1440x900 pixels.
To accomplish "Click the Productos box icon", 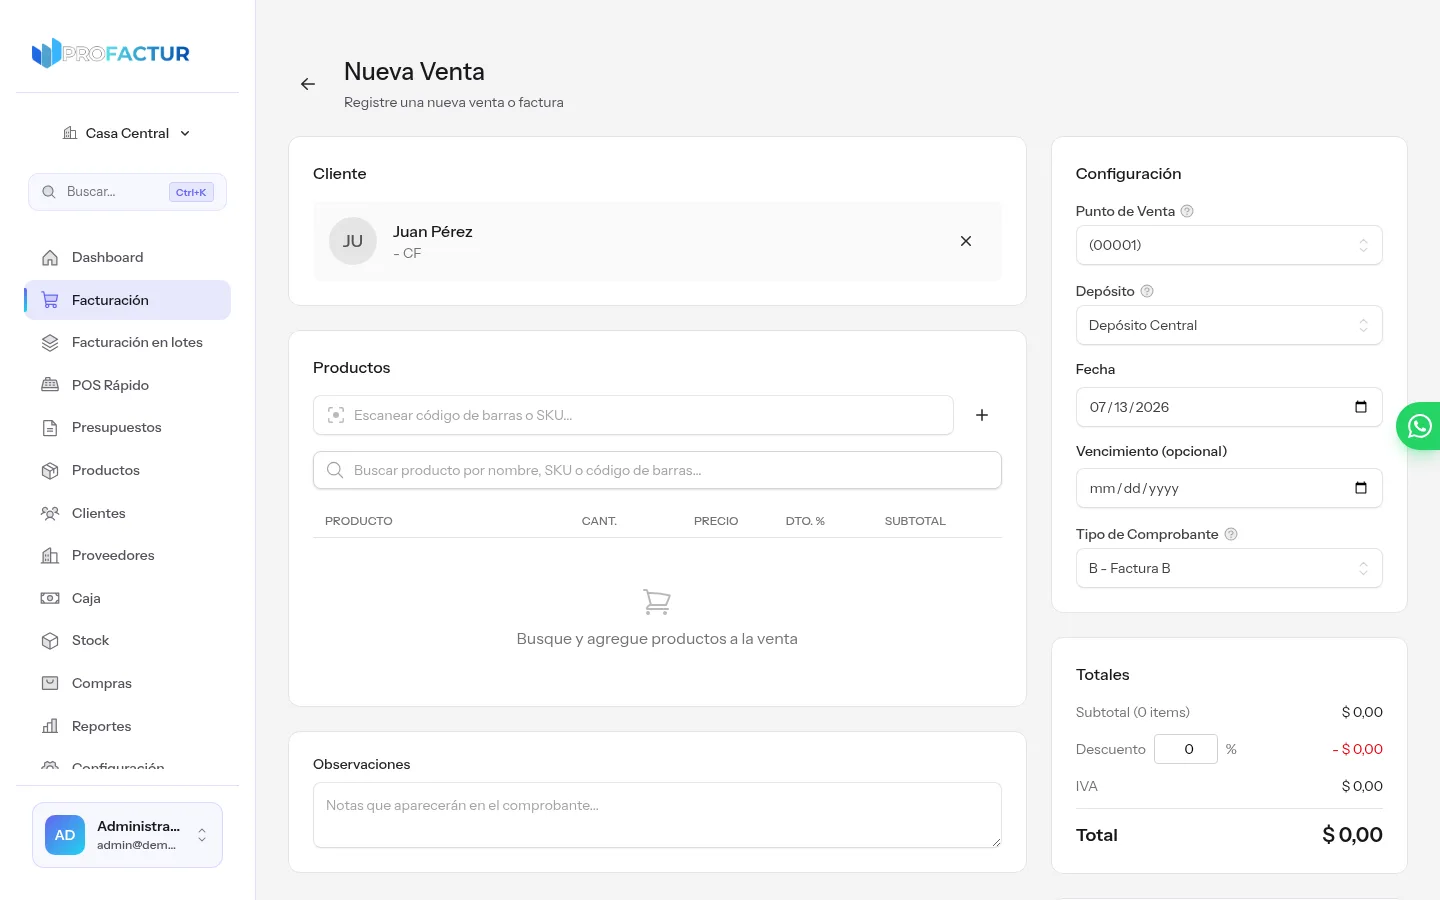I will tap(50, 470).
